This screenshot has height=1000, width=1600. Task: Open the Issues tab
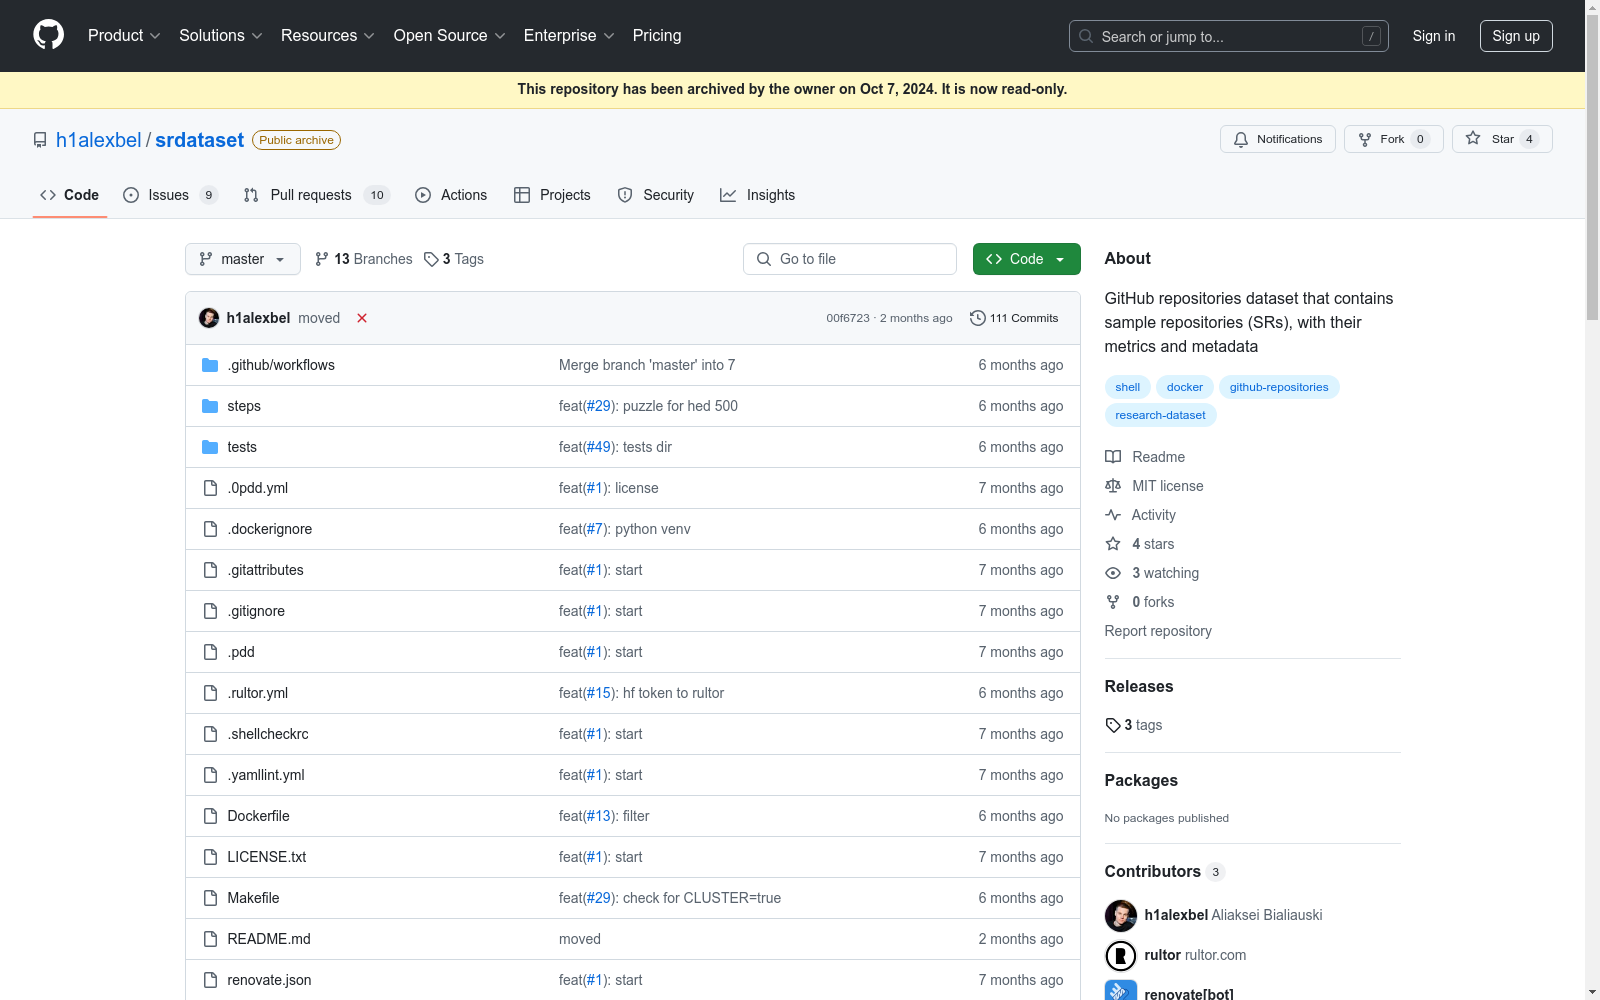click(x=170, y=195)
